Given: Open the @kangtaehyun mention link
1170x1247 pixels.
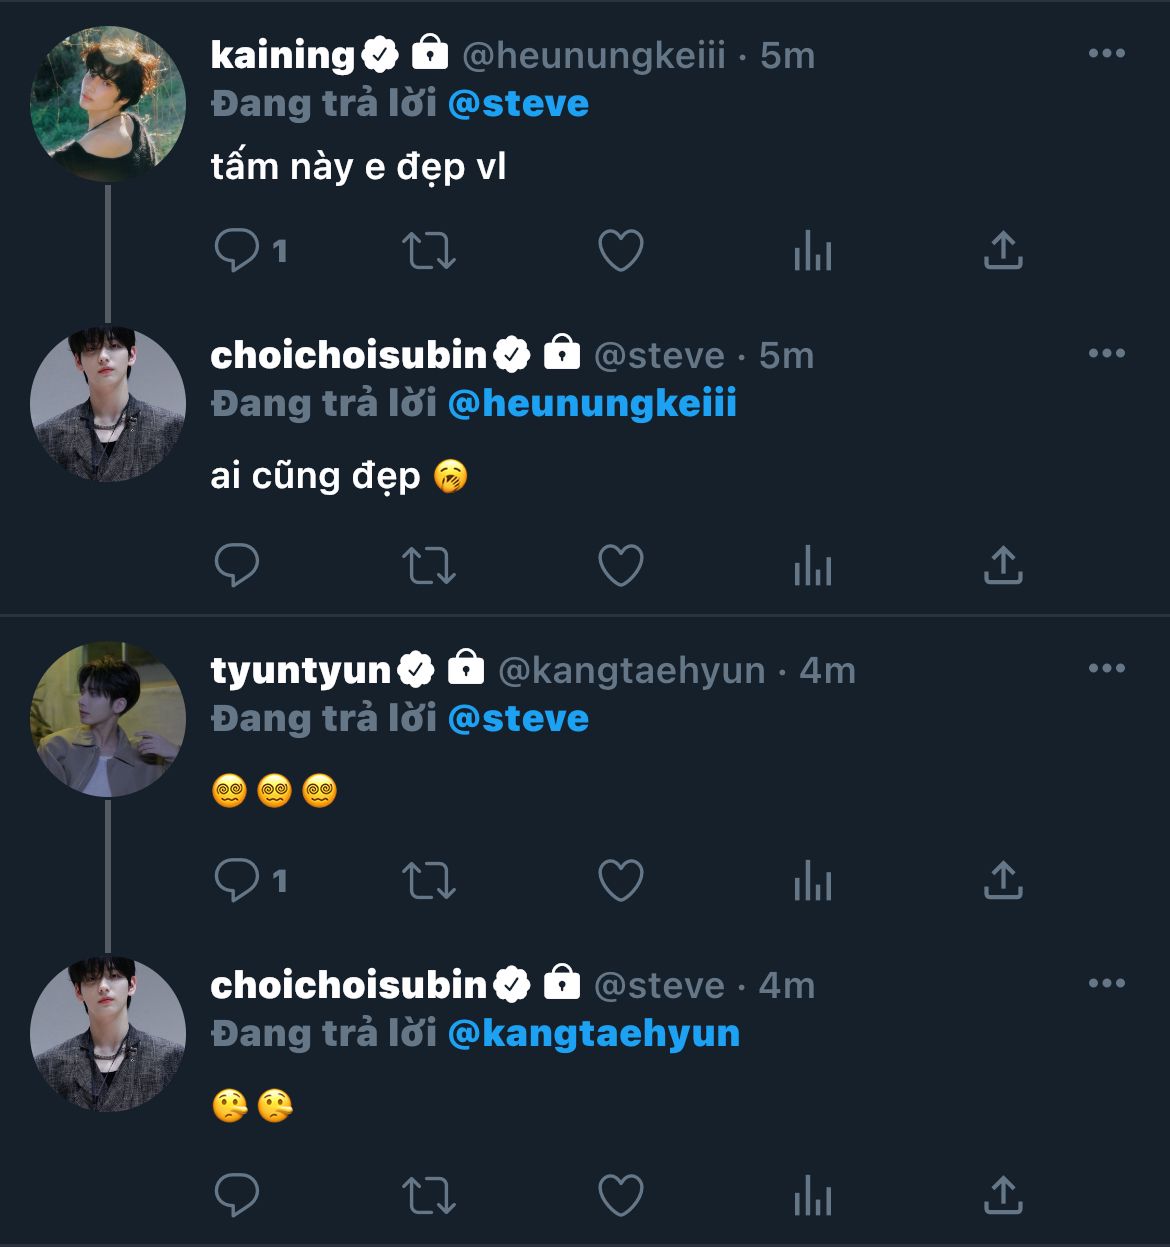Looking at the screenshot, I should tap(594, 1034).
